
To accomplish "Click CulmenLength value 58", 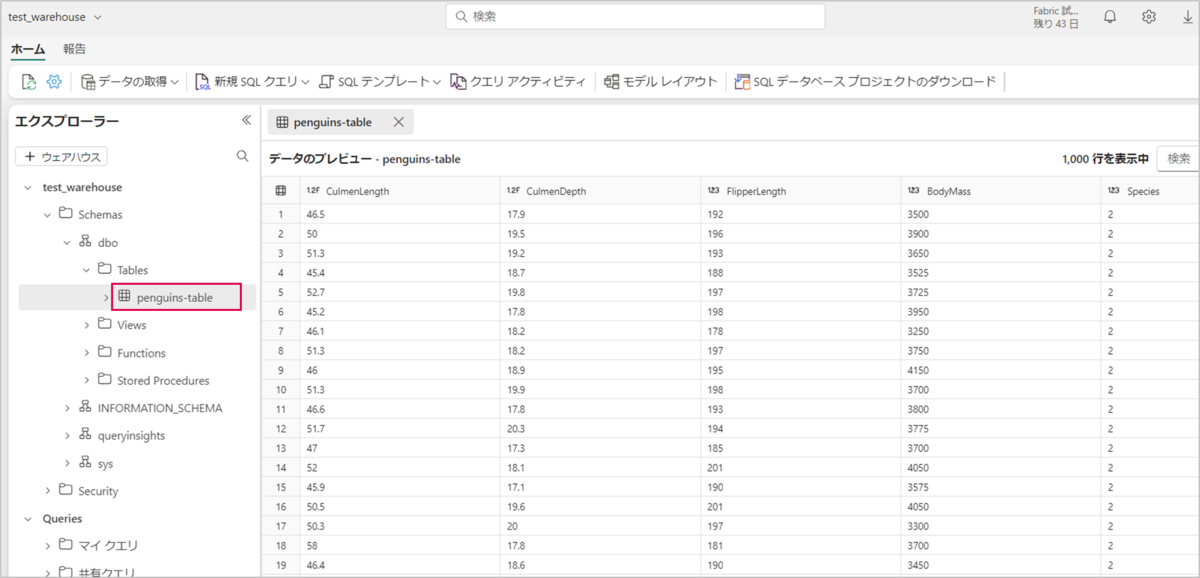I will [313, 545].
